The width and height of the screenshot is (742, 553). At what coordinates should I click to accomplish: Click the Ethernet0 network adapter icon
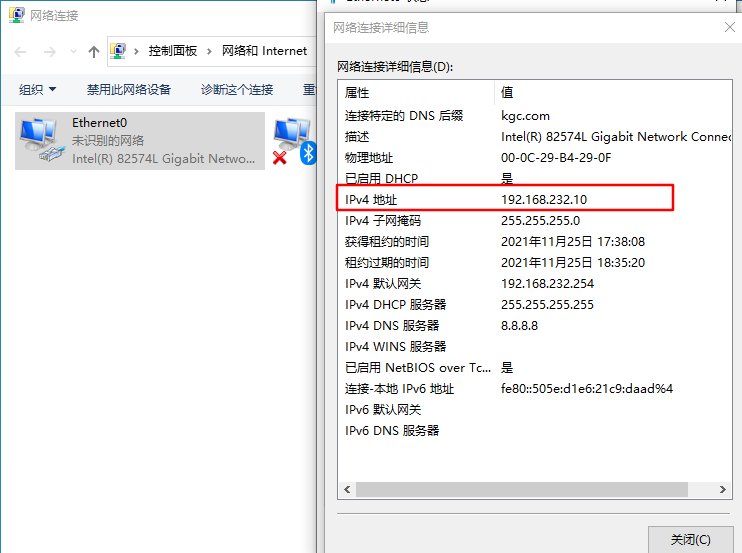(42, 141)
